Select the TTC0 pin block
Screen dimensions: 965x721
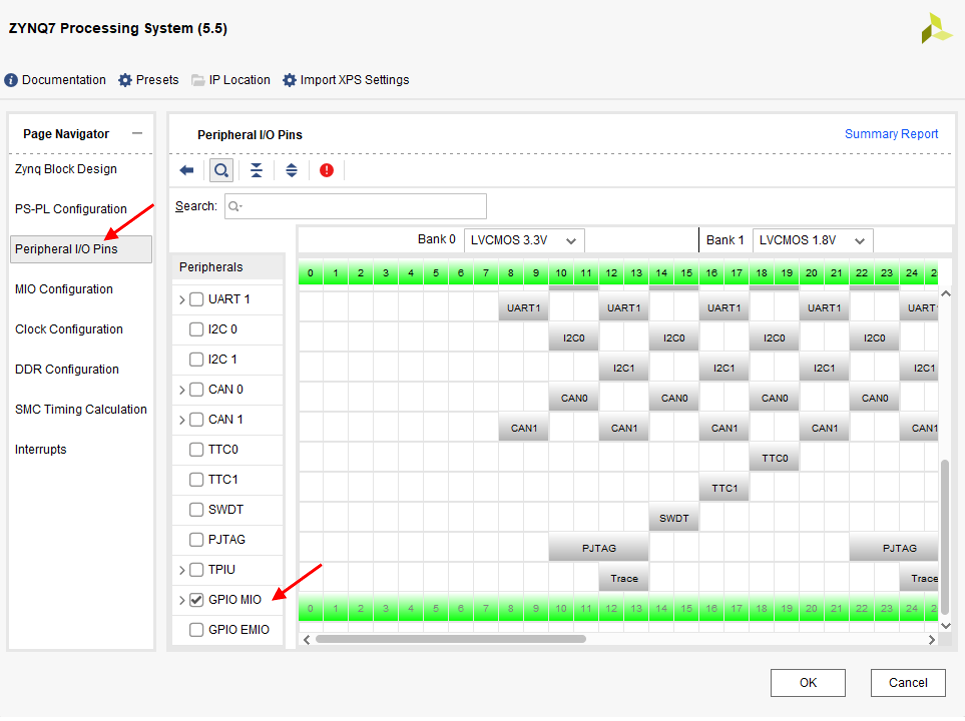click(774, 458)
